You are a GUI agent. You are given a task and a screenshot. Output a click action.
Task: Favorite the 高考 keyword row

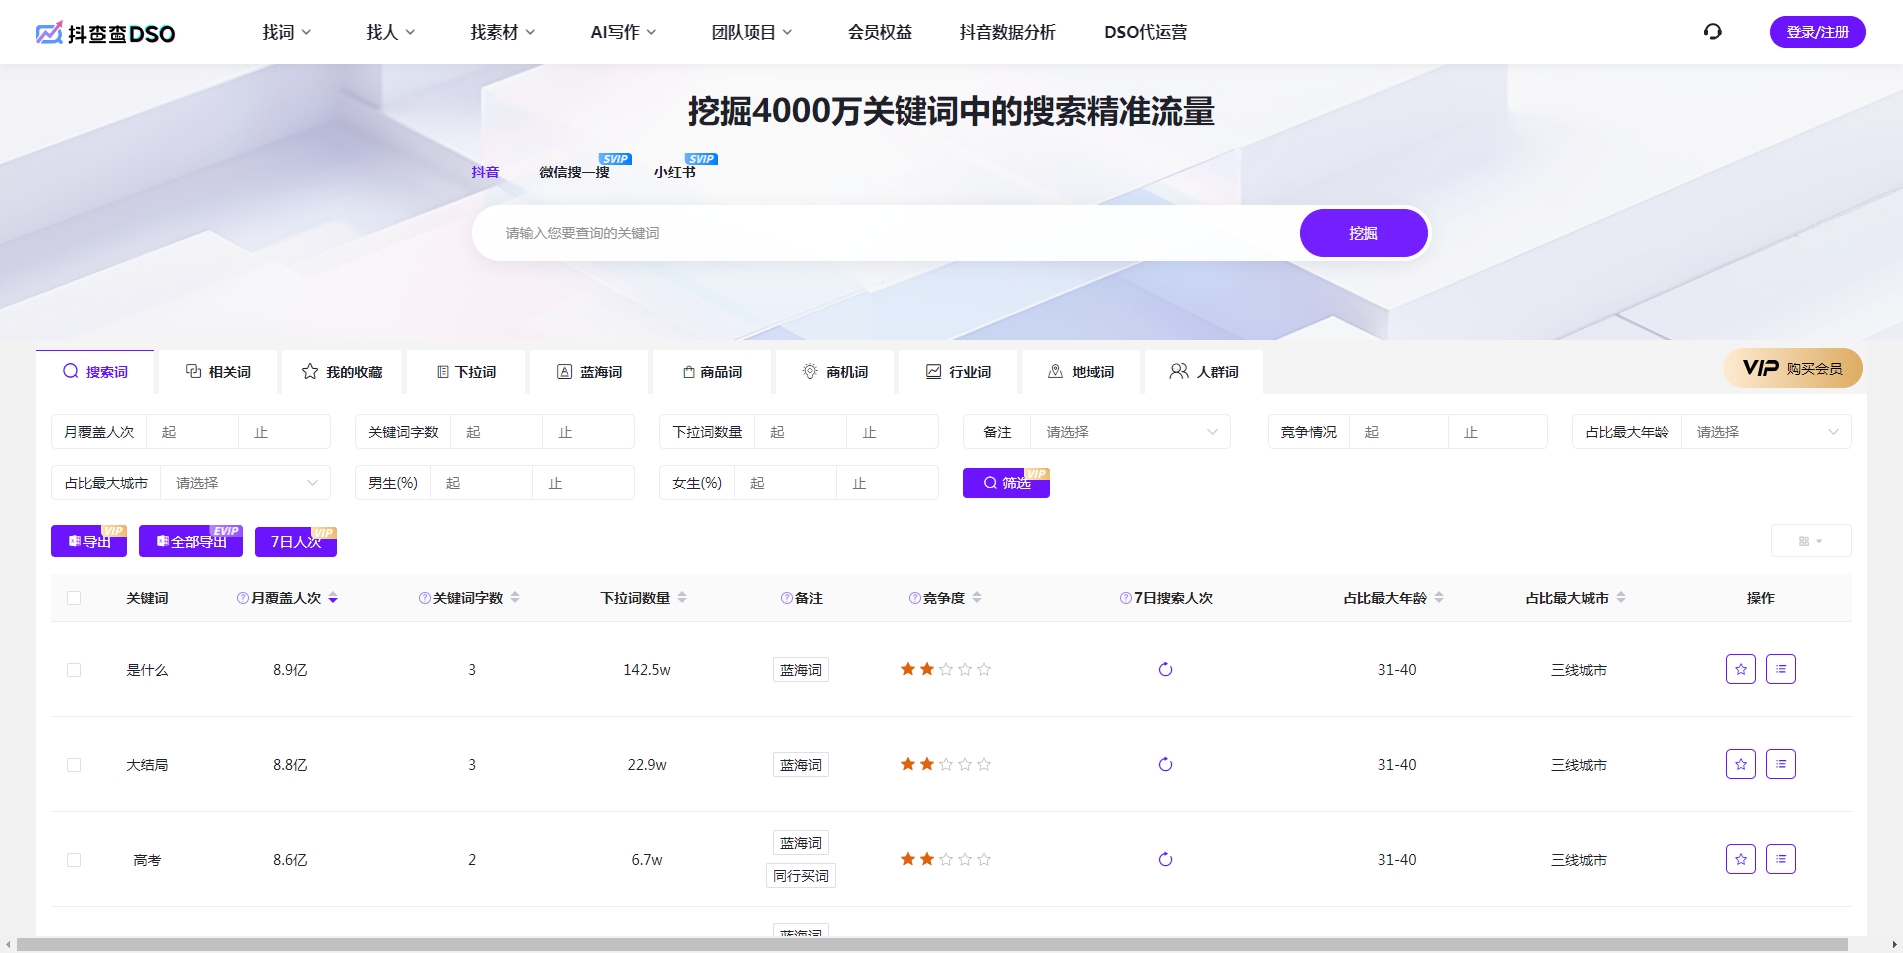pos(1740,859)
